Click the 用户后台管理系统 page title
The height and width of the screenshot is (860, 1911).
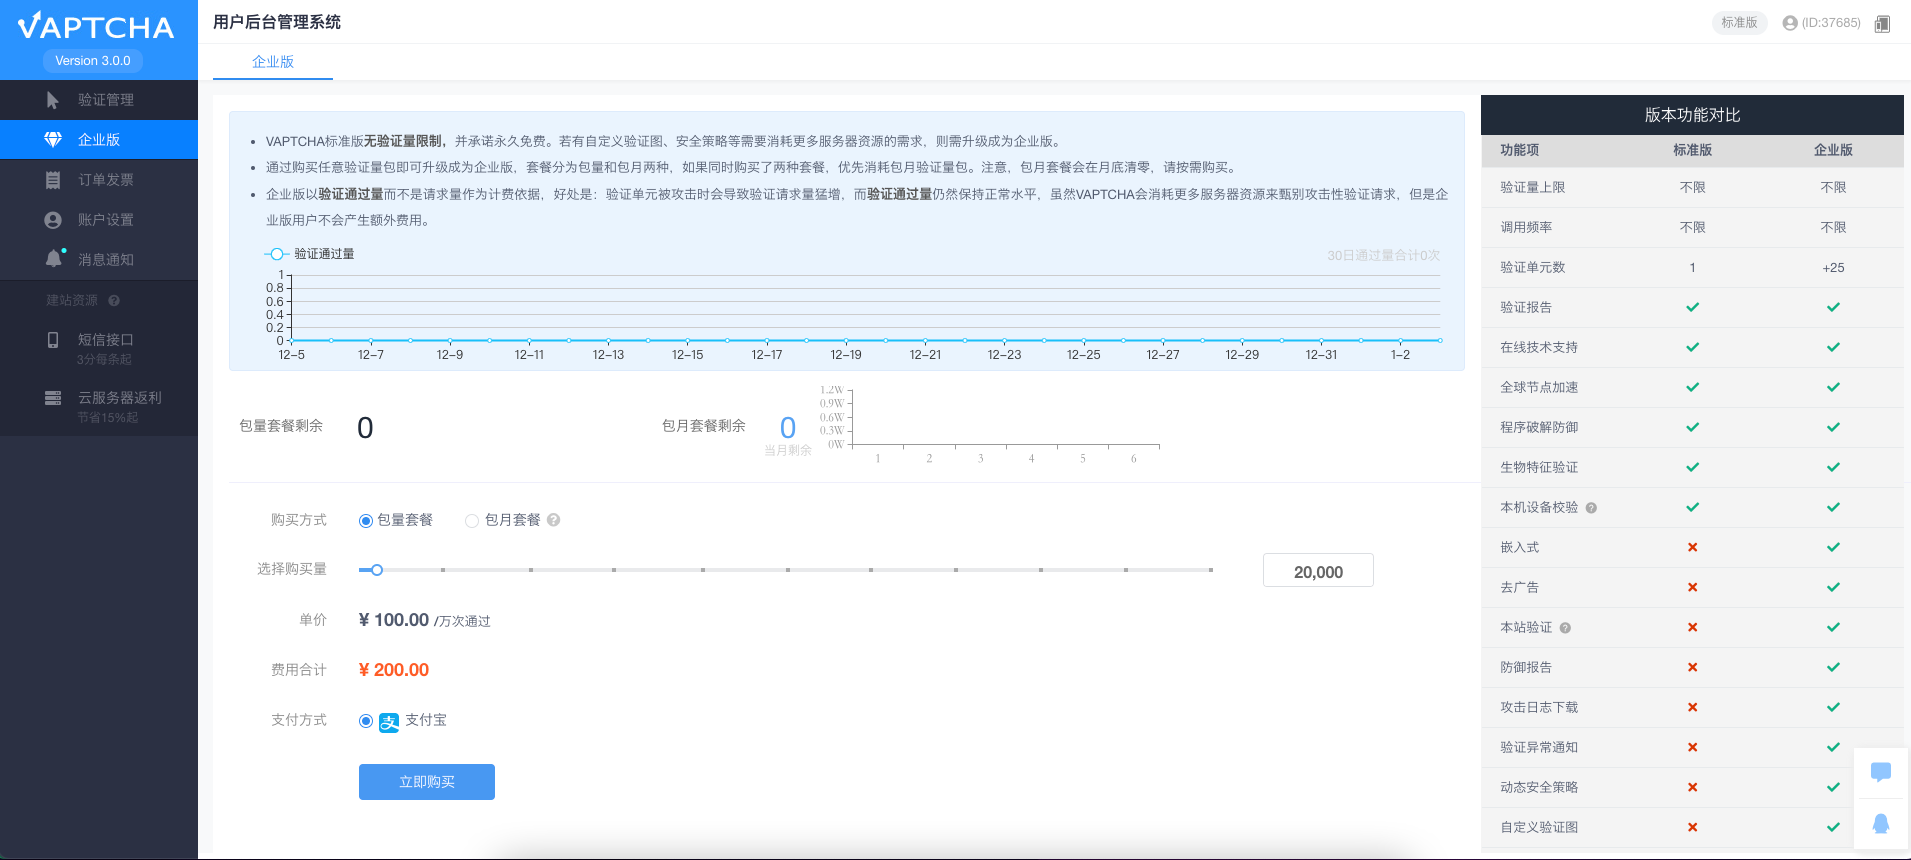pyautogui.click(x=277, y=22)
